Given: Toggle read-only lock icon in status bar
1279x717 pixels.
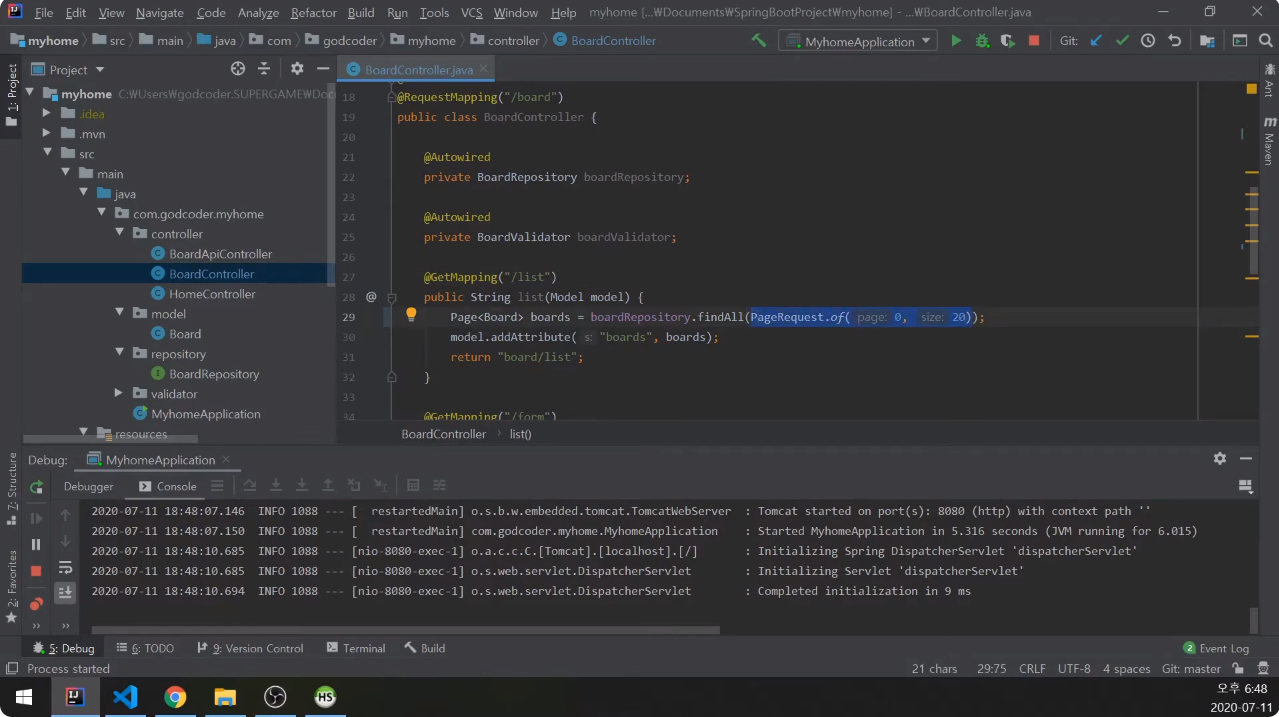Looking at the screenshot, I should click(x=1238, y=668).
